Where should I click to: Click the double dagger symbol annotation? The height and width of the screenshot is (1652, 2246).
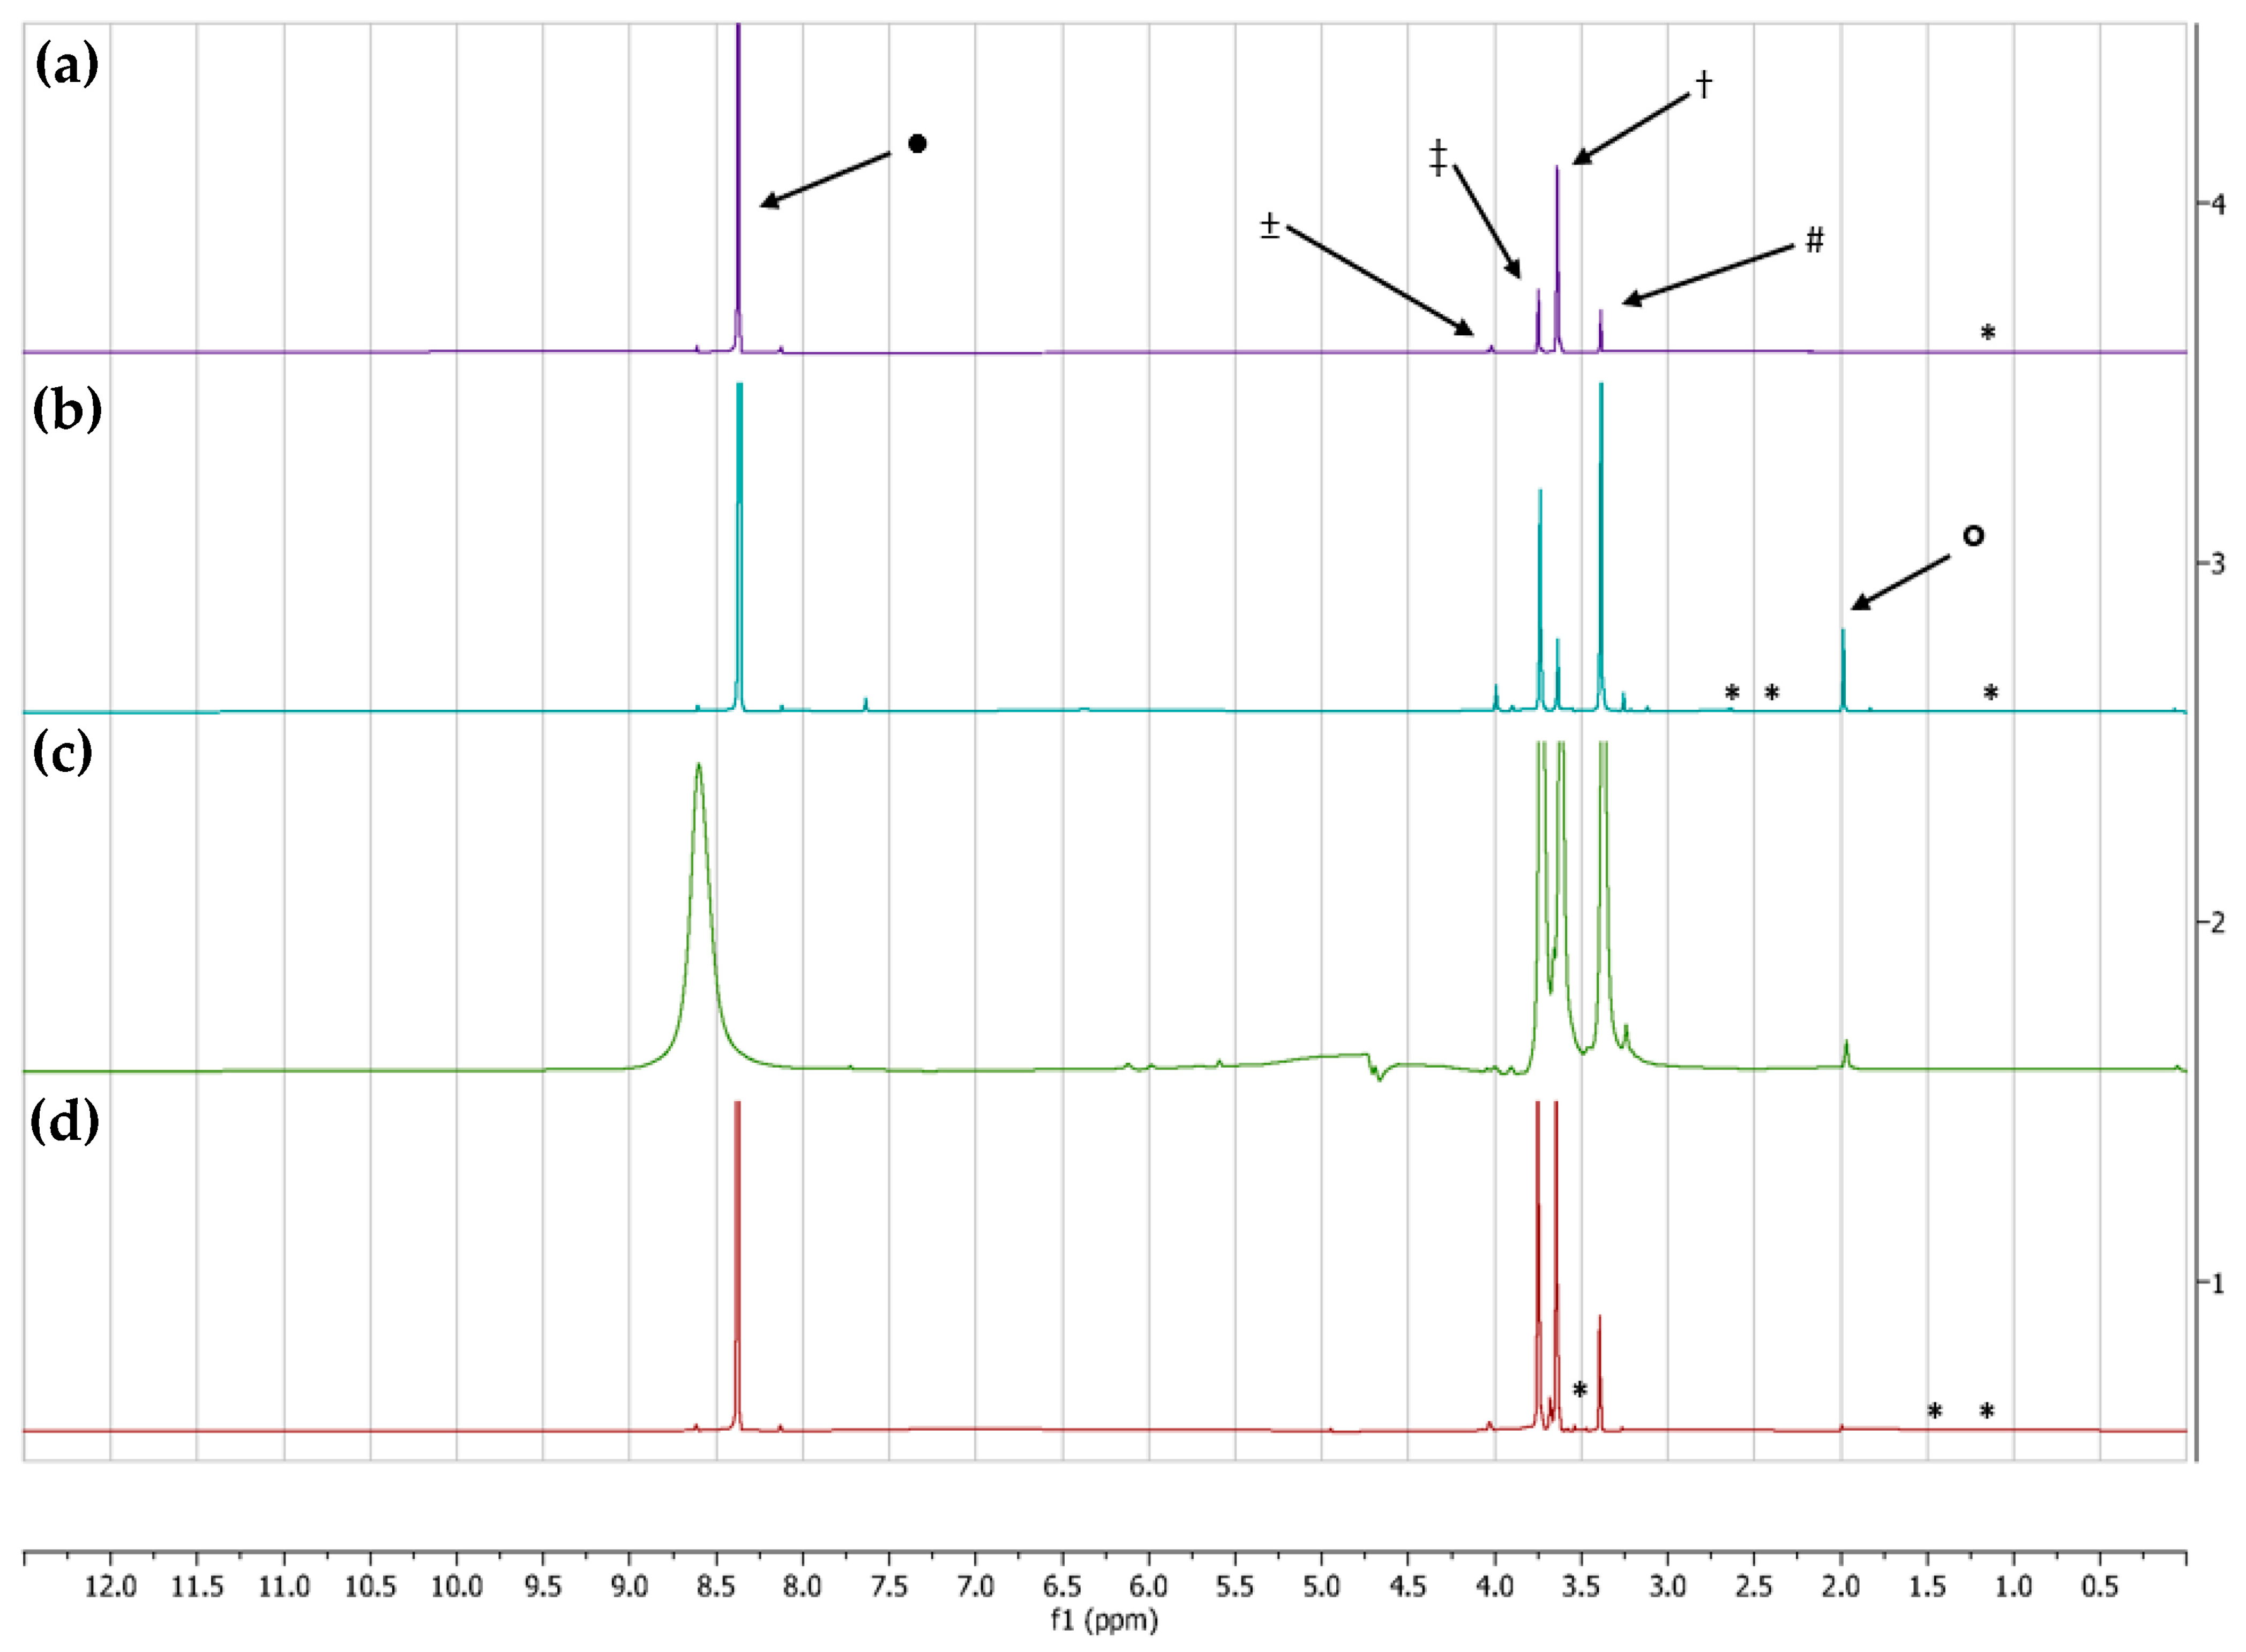pos(1438,158)
